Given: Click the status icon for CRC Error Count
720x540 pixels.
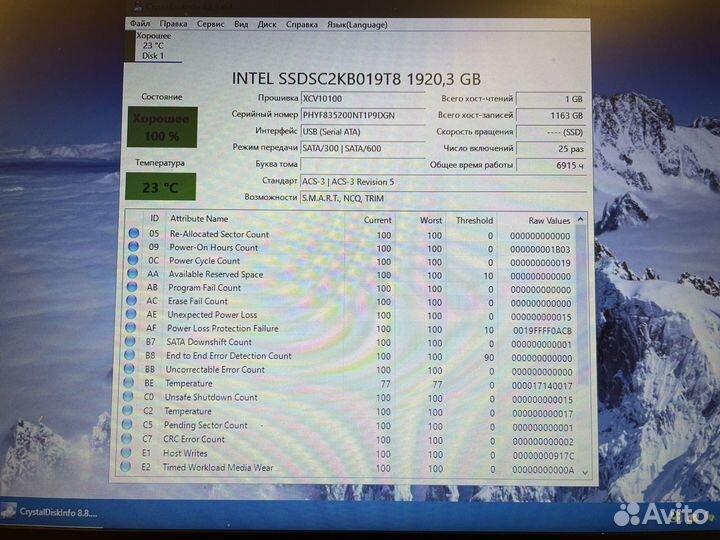Looking at the screenshot, I should tap(126, 439).
